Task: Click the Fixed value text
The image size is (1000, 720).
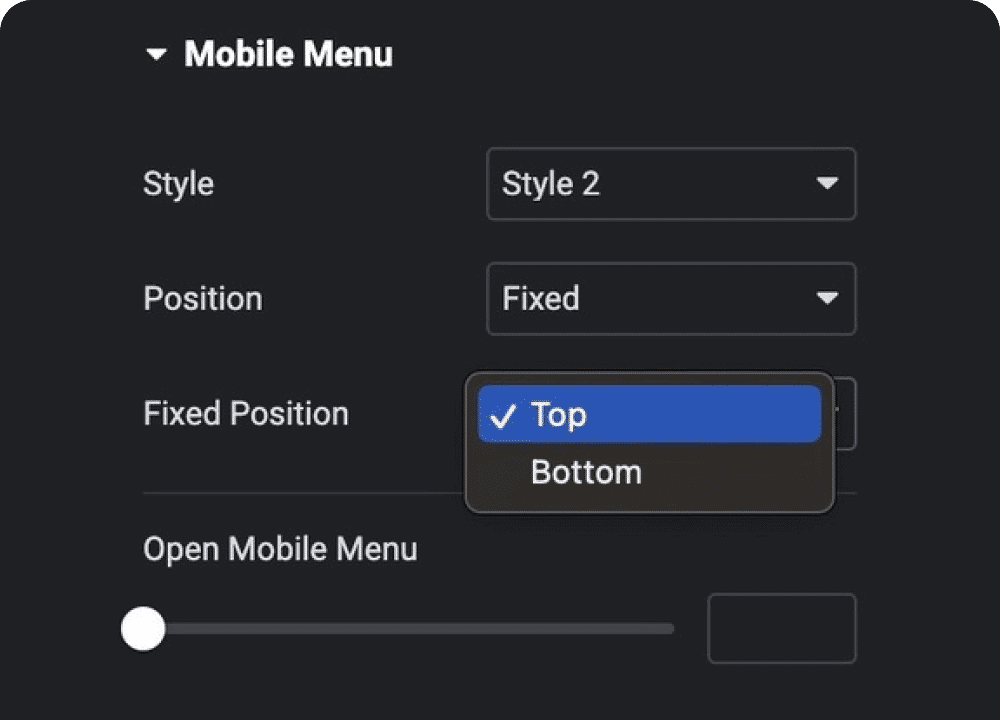Action: 541,298
